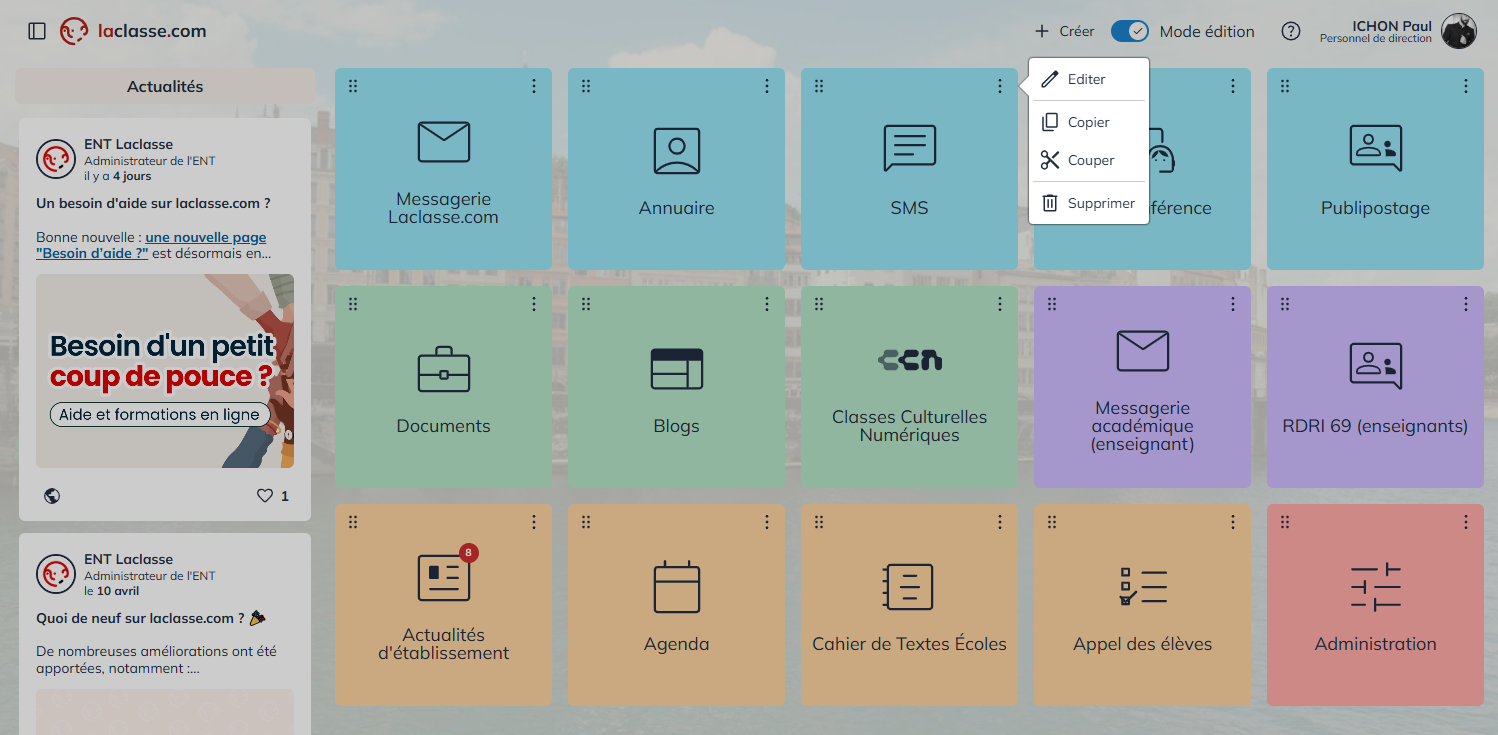Grab the drag handle on Blogs tile
1498x735 pixels.
586,304
